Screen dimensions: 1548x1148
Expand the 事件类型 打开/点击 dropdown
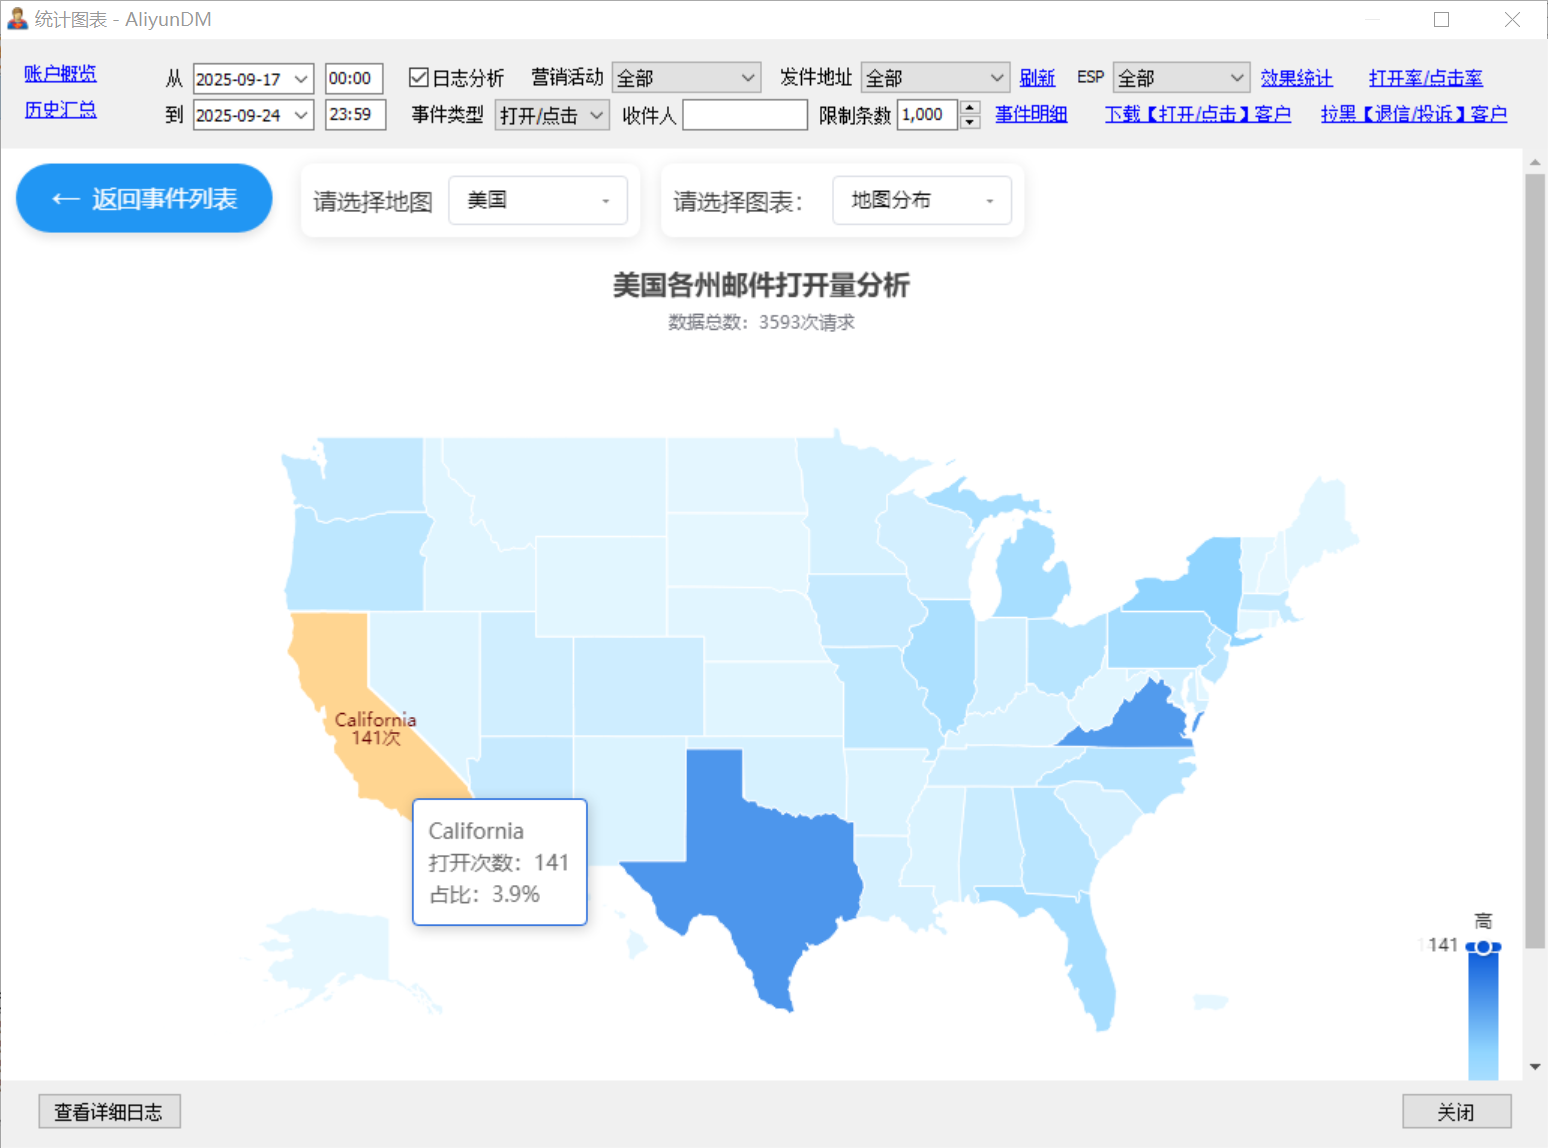pyautogui.click(x=596, y=115)
